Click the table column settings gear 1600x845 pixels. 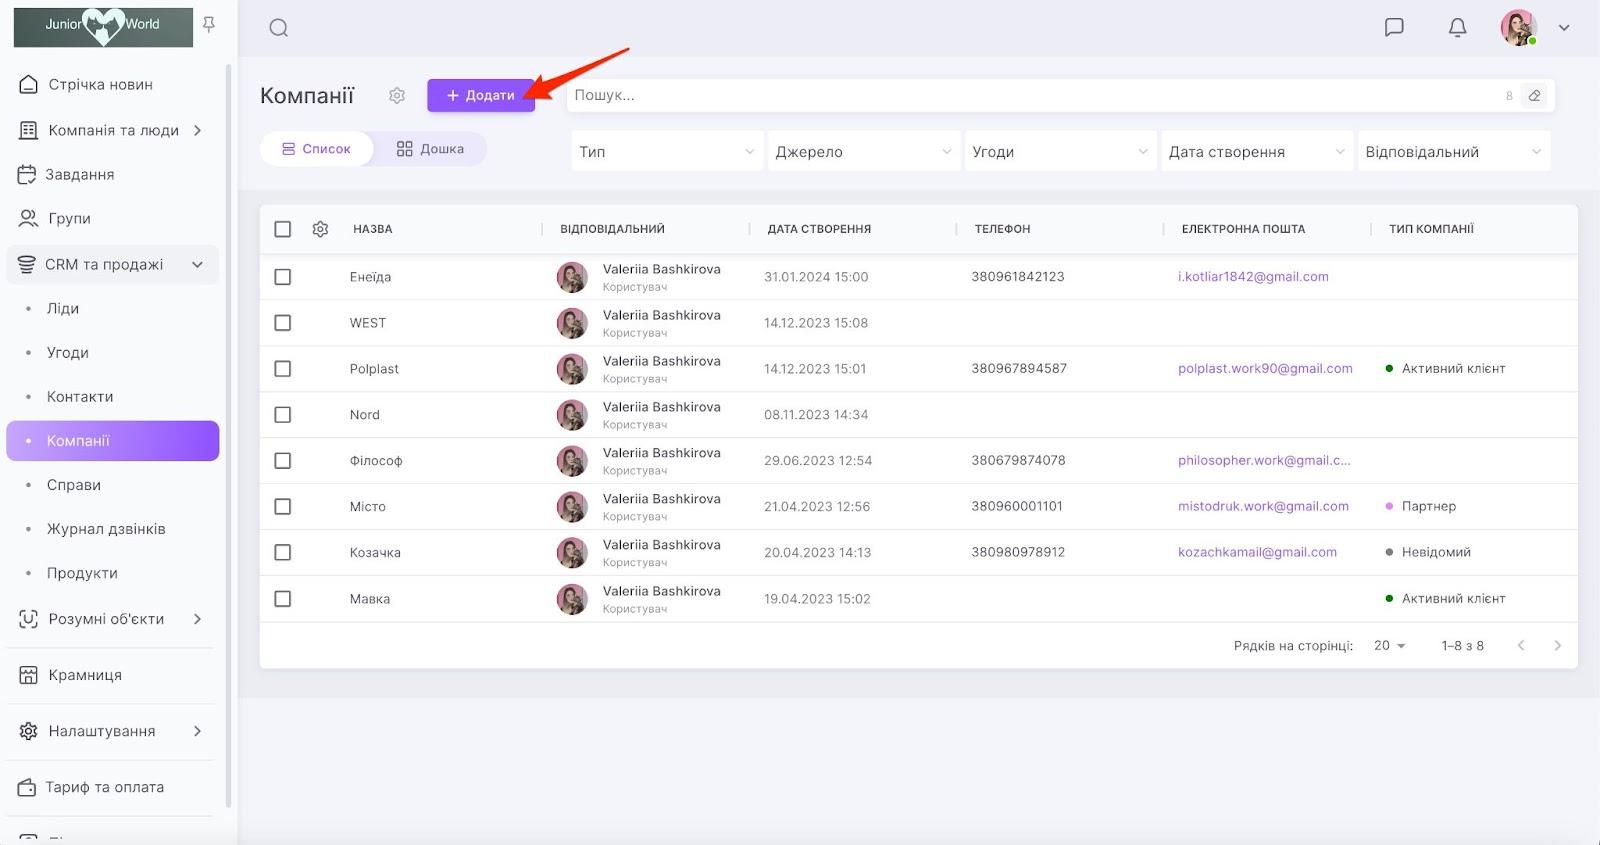320,229
